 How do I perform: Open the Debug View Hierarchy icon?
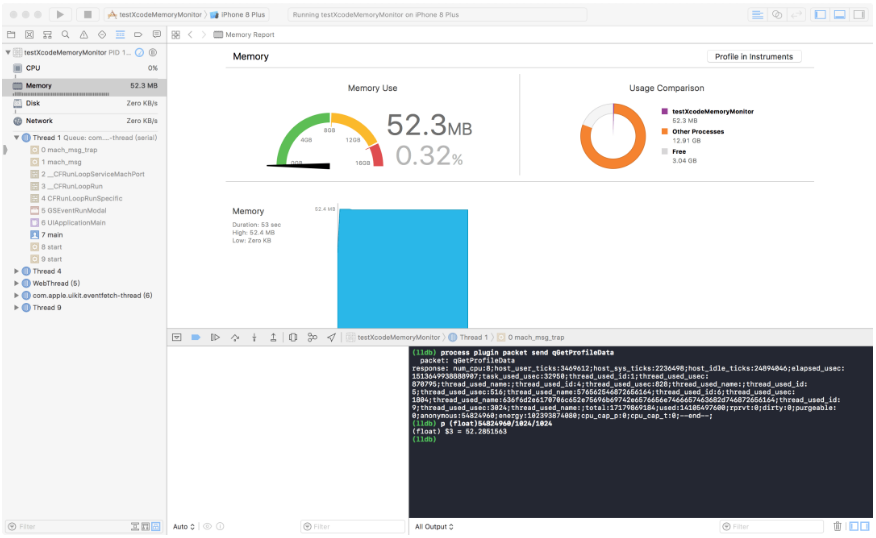293,337
